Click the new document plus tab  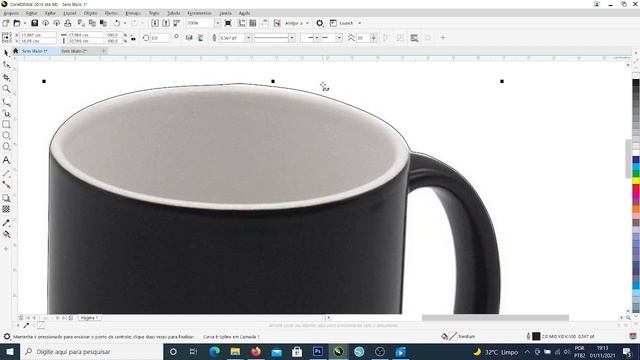point(104,51)
